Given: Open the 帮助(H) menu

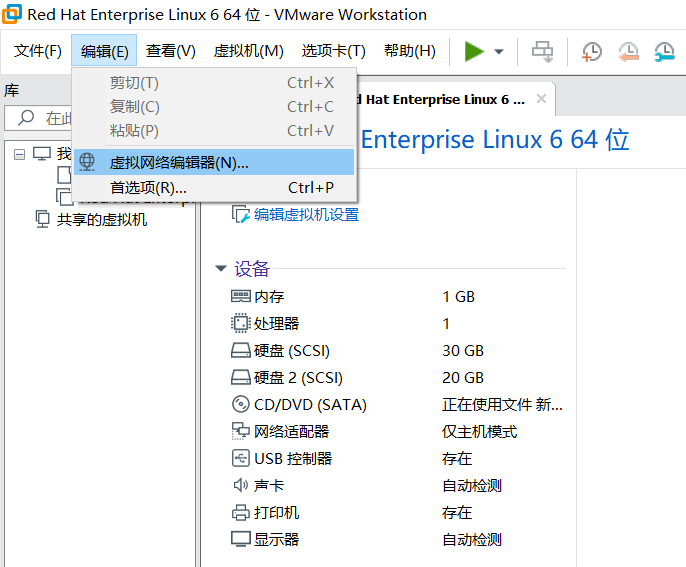Looking at the screenshot, I should point(410,51).
